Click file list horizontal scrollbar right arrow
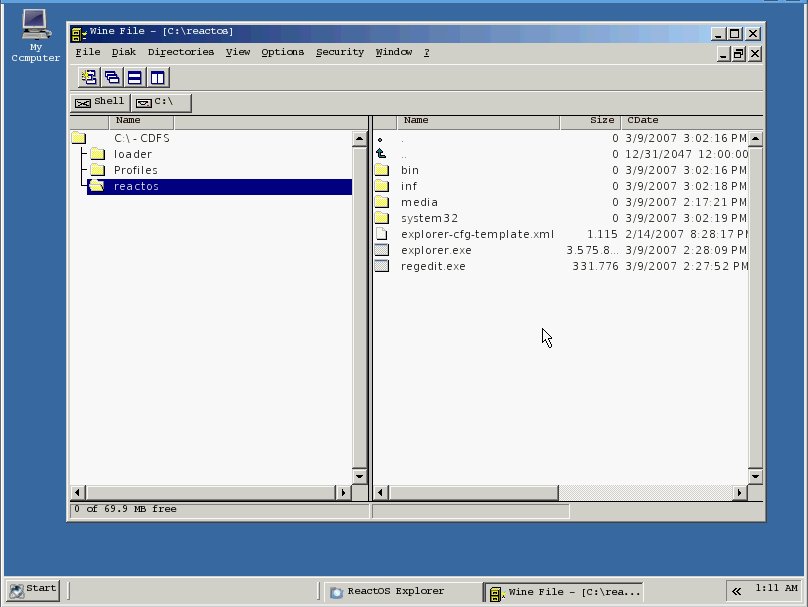The height and width of the screenshot is (607, 808). (x=740, y=493)
